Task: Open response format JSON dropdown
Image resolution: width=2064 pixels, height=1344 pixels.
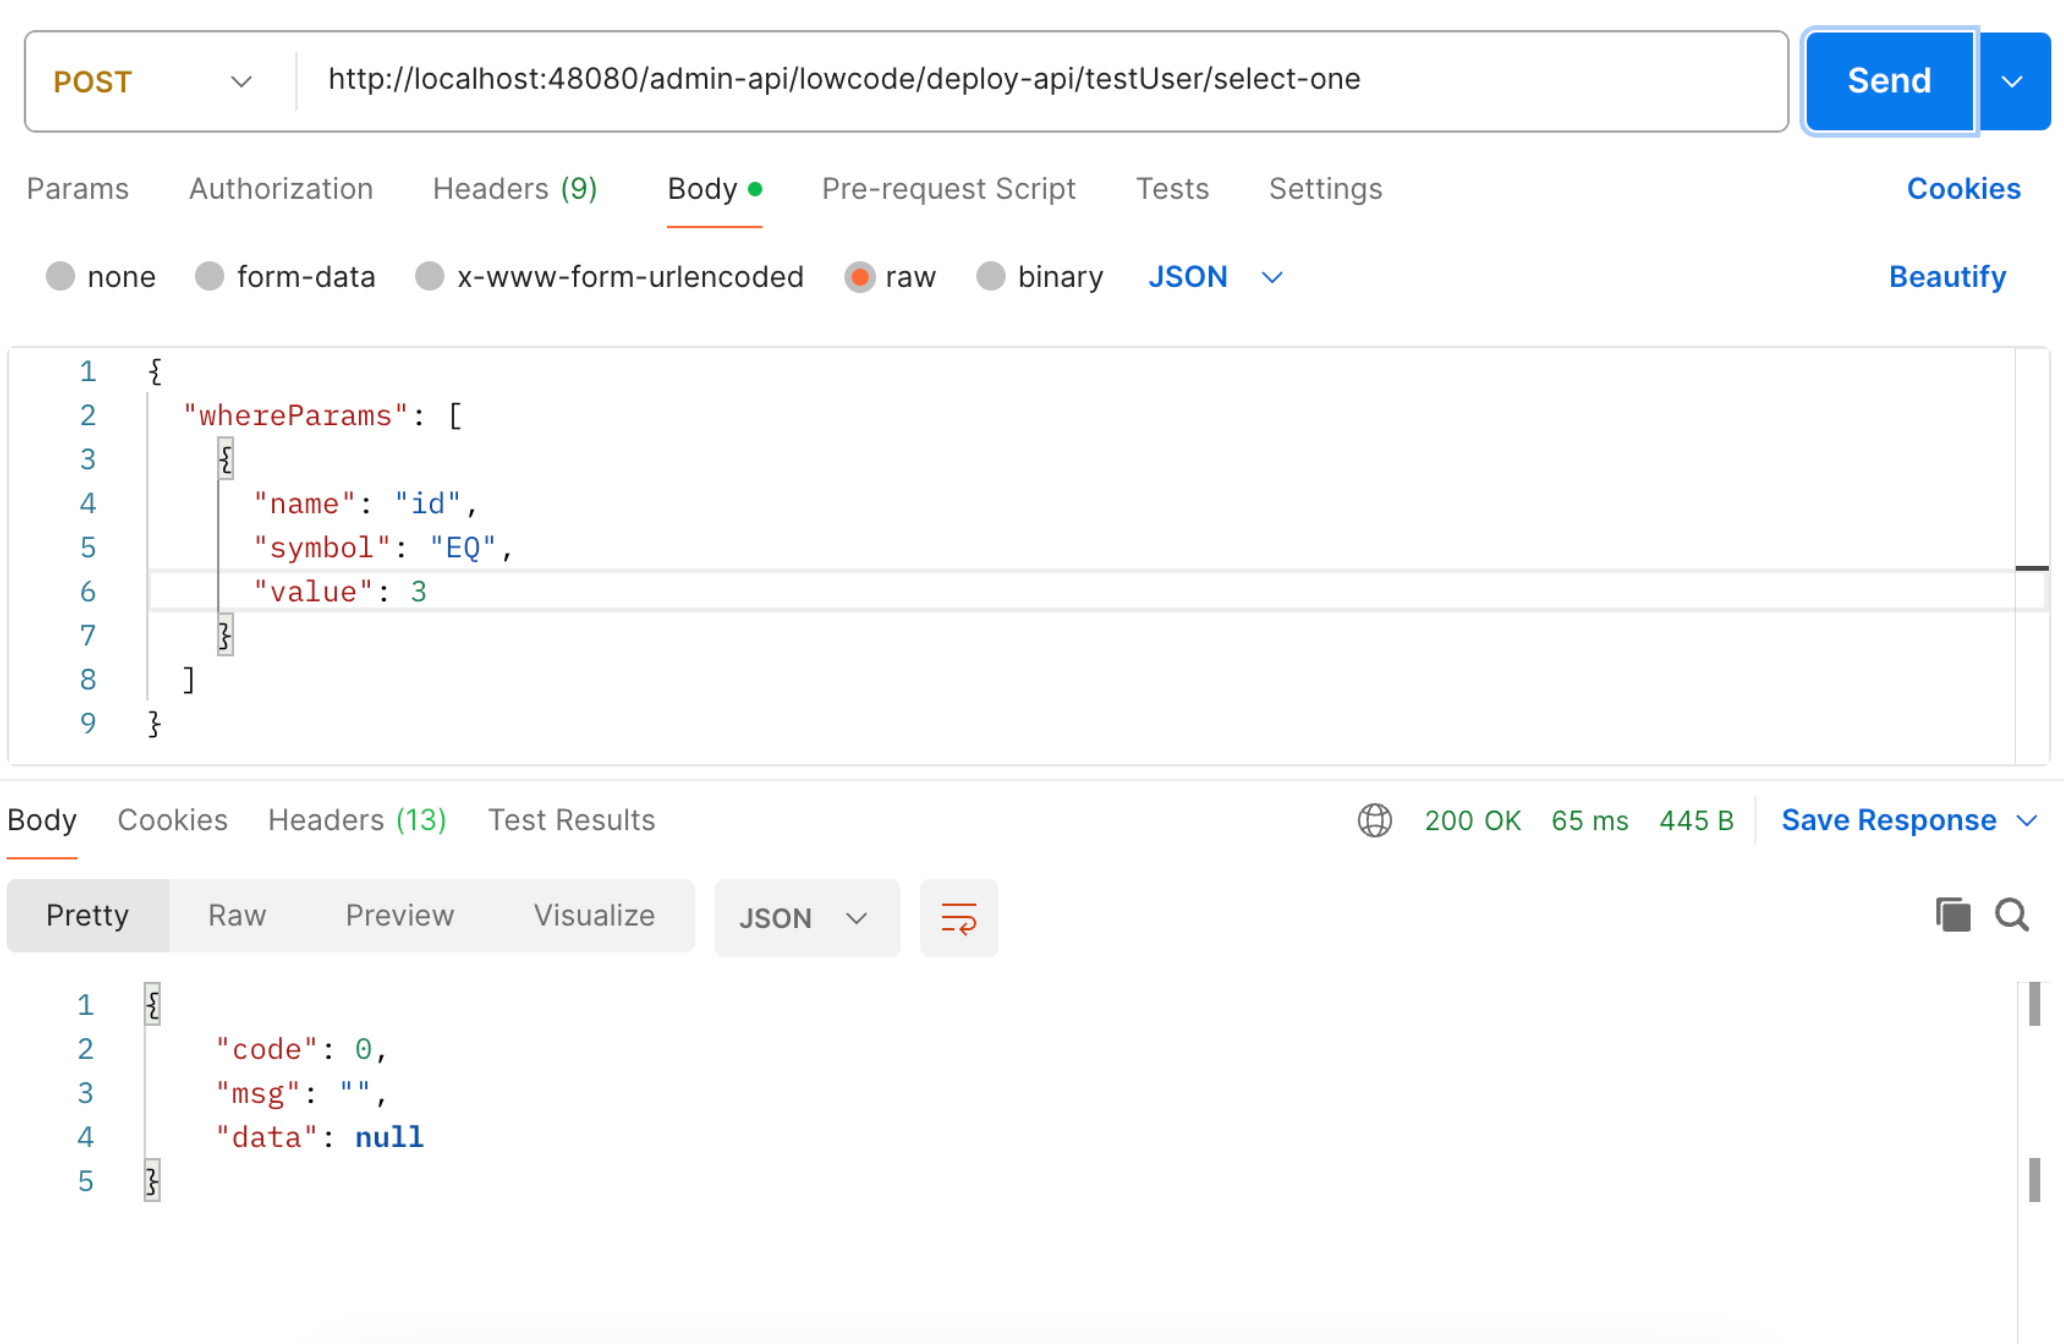Action: [805, 917]
